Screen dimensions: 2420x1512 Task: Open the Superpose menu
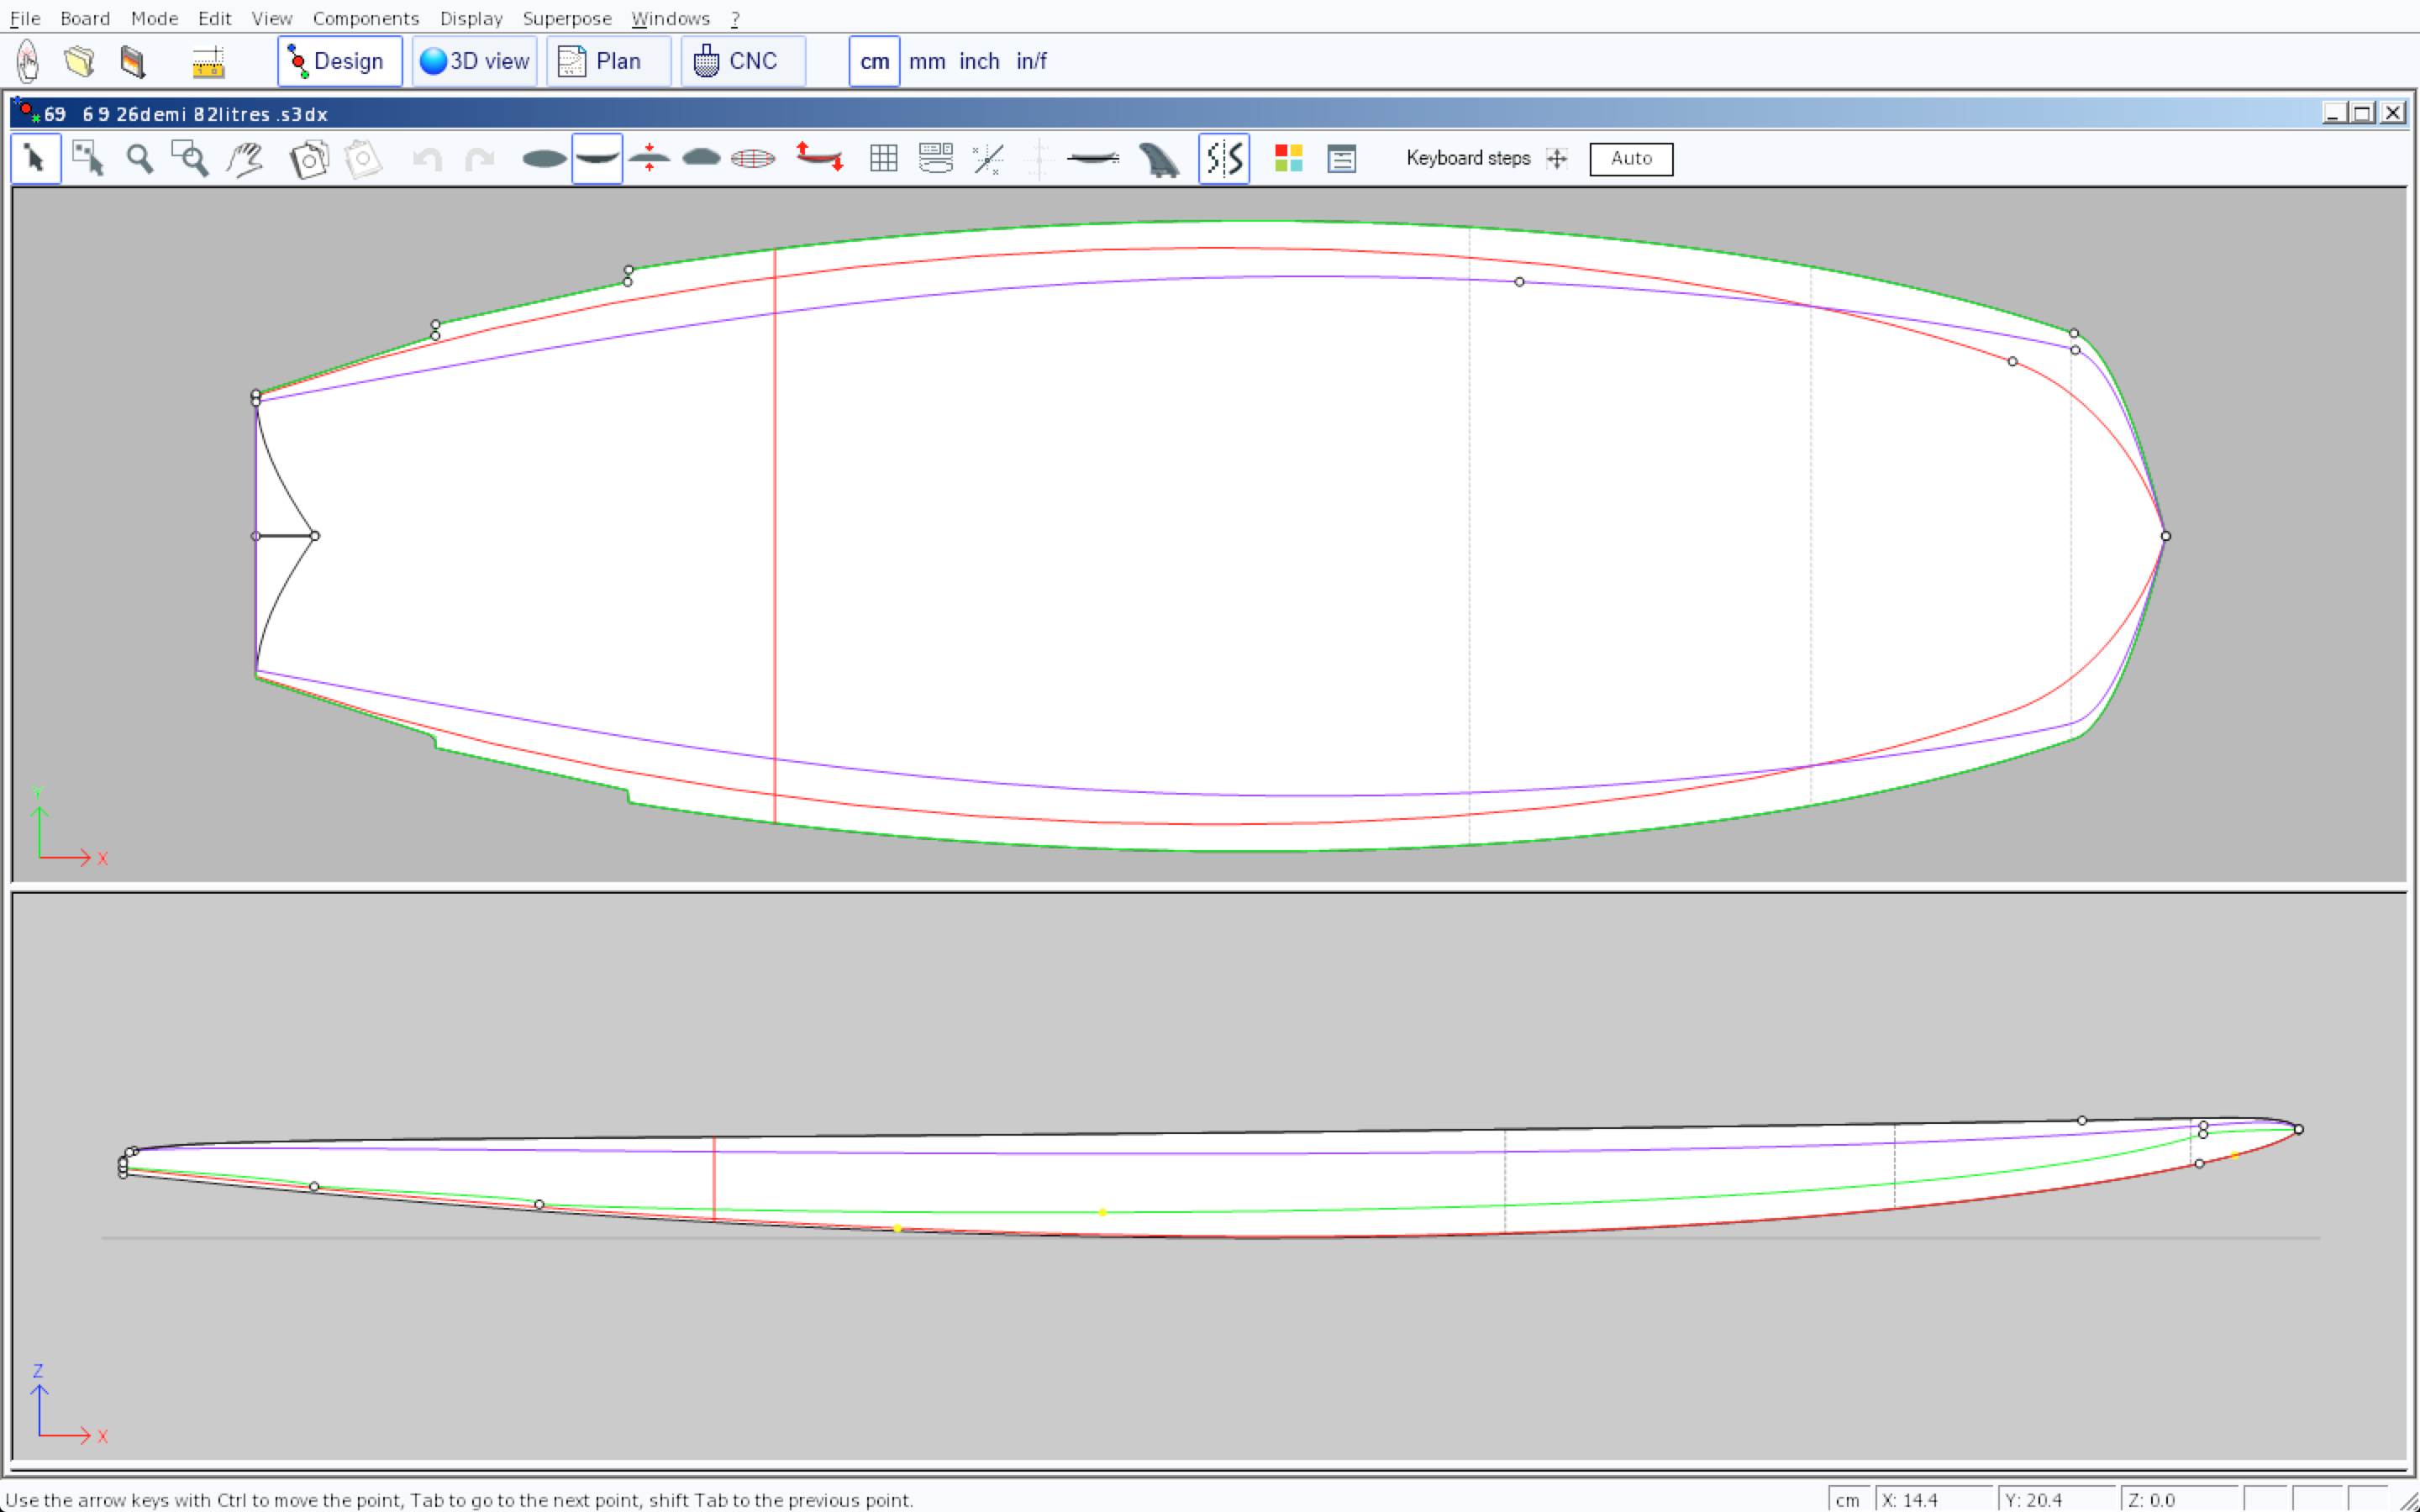pyautogui.click(x=566, y=18)
